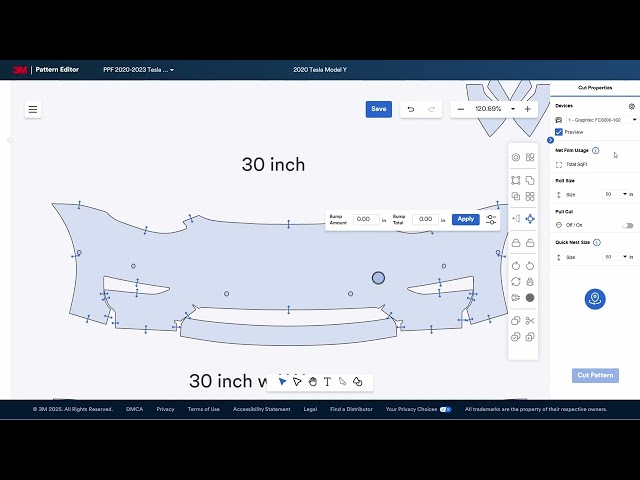Open the Graphtec device dropdown
640x480 pixels.
pyautogui.click(x=602, y=120)
